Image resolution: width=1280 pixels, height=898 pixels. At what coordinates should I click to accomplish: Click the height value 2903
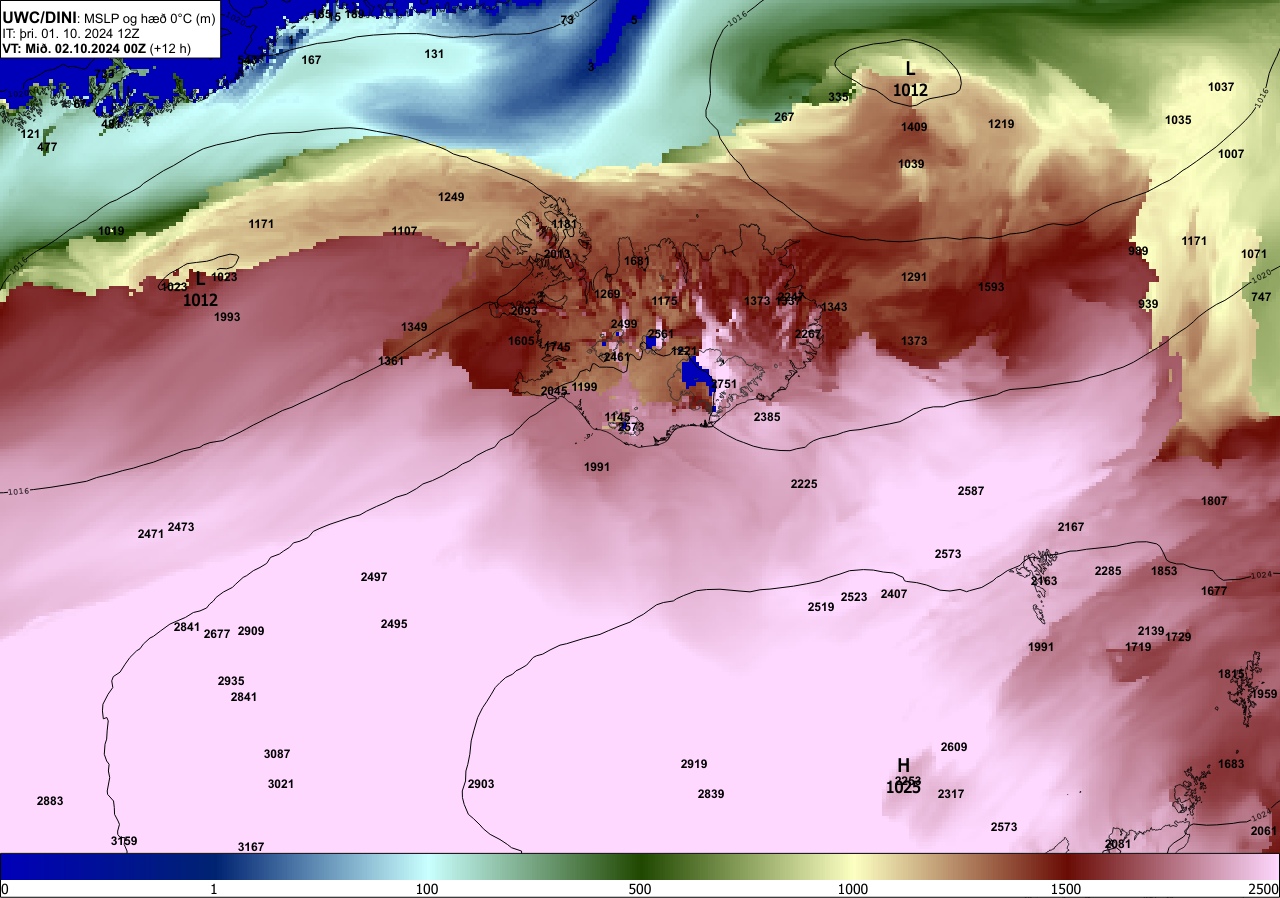point(481,784)
